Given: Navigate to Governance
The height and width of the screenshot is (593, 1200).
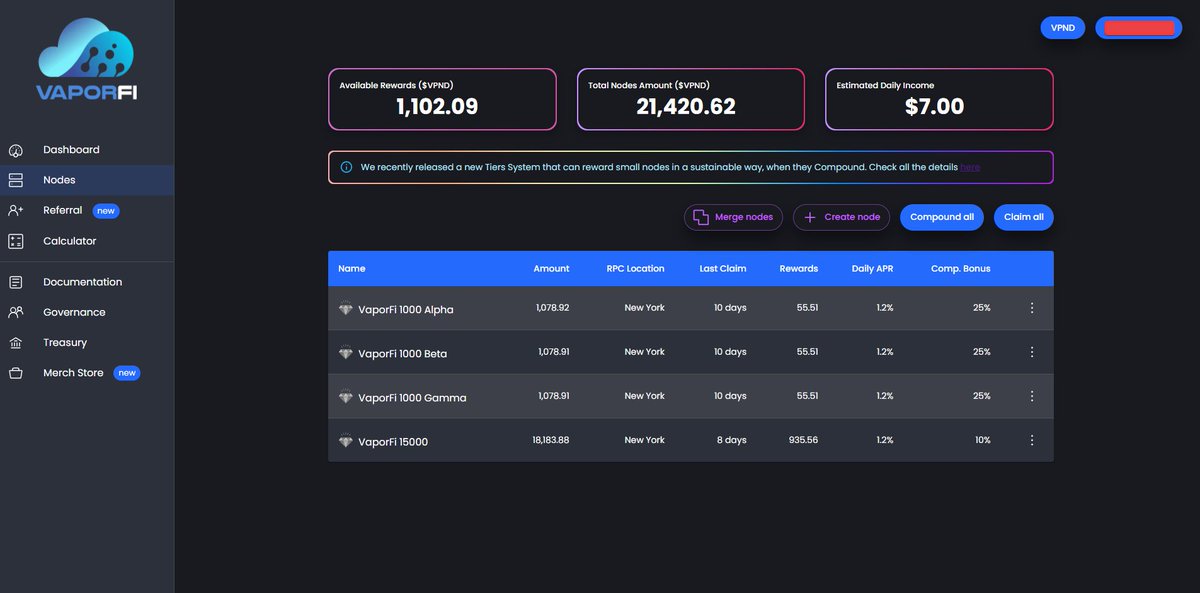Looking at the screenshot, I should coord(87,312).
